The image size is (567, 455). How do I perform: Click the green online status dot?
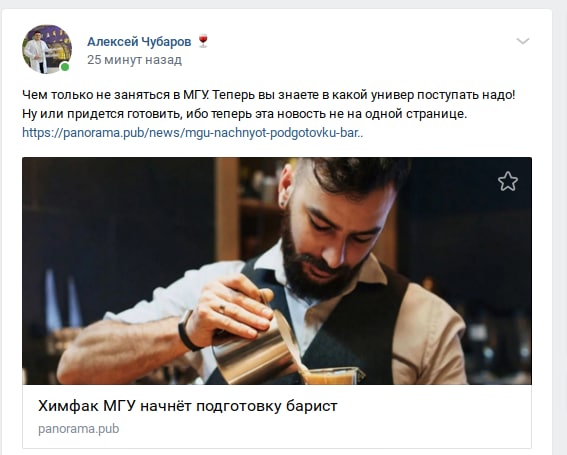[x=65, y=67]
